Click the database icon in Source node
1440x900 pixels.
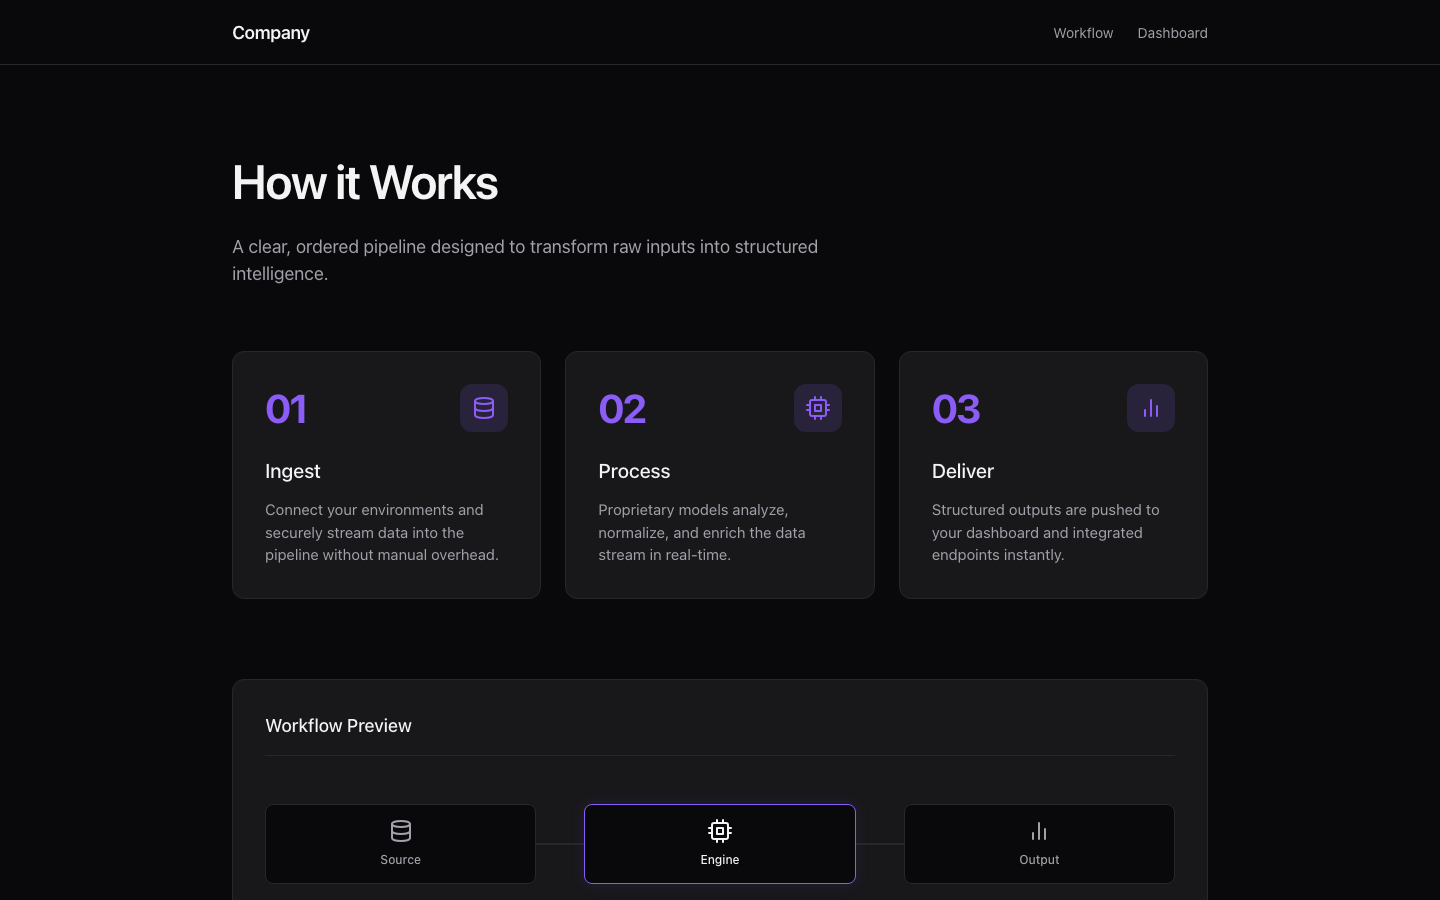pyautogui.click(x=401, y=831)
